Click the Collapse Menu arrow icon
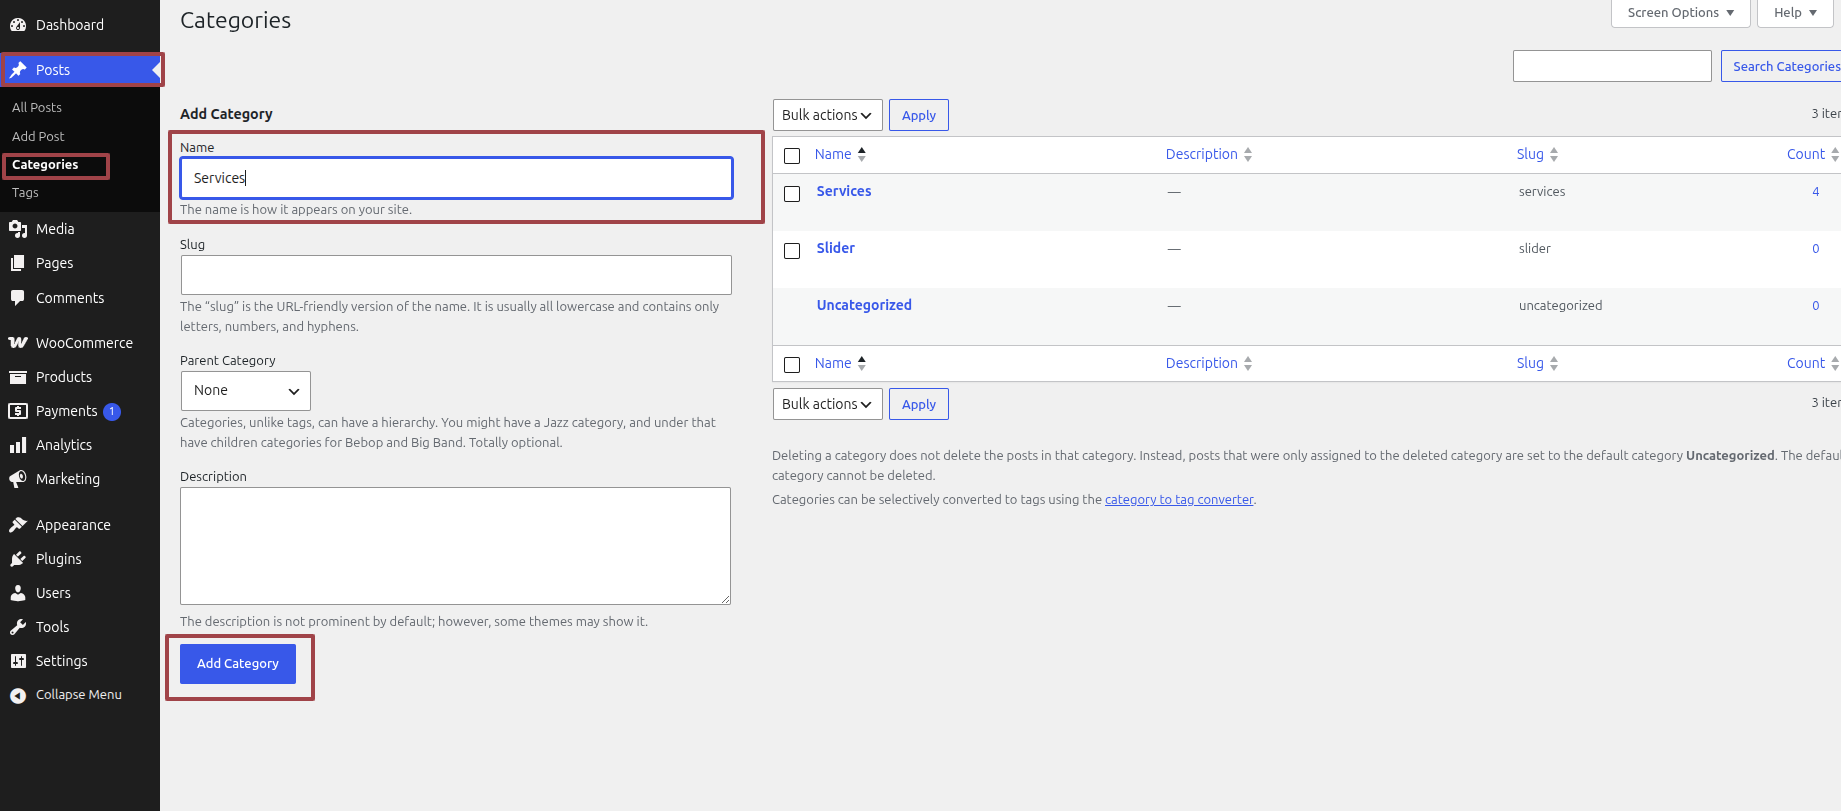Screen dimensions: 1841x811 [18, 695]
